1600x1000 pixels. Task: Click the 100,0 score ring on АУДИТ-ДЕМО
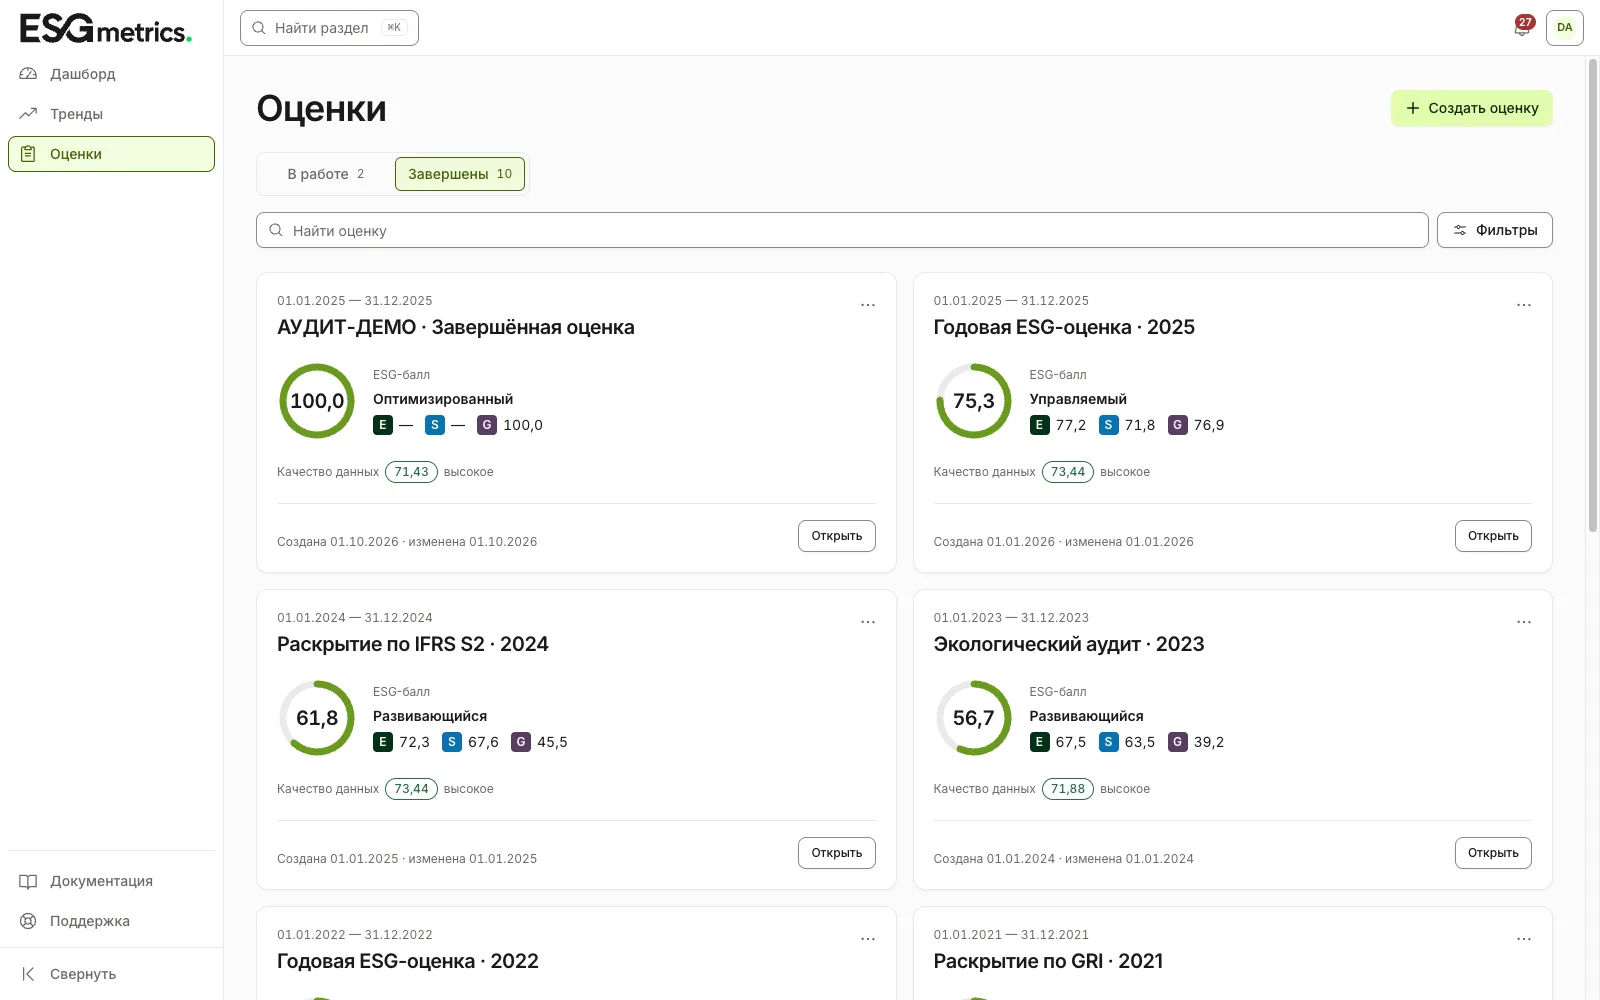pyautogui.click(x=317, y=401)
